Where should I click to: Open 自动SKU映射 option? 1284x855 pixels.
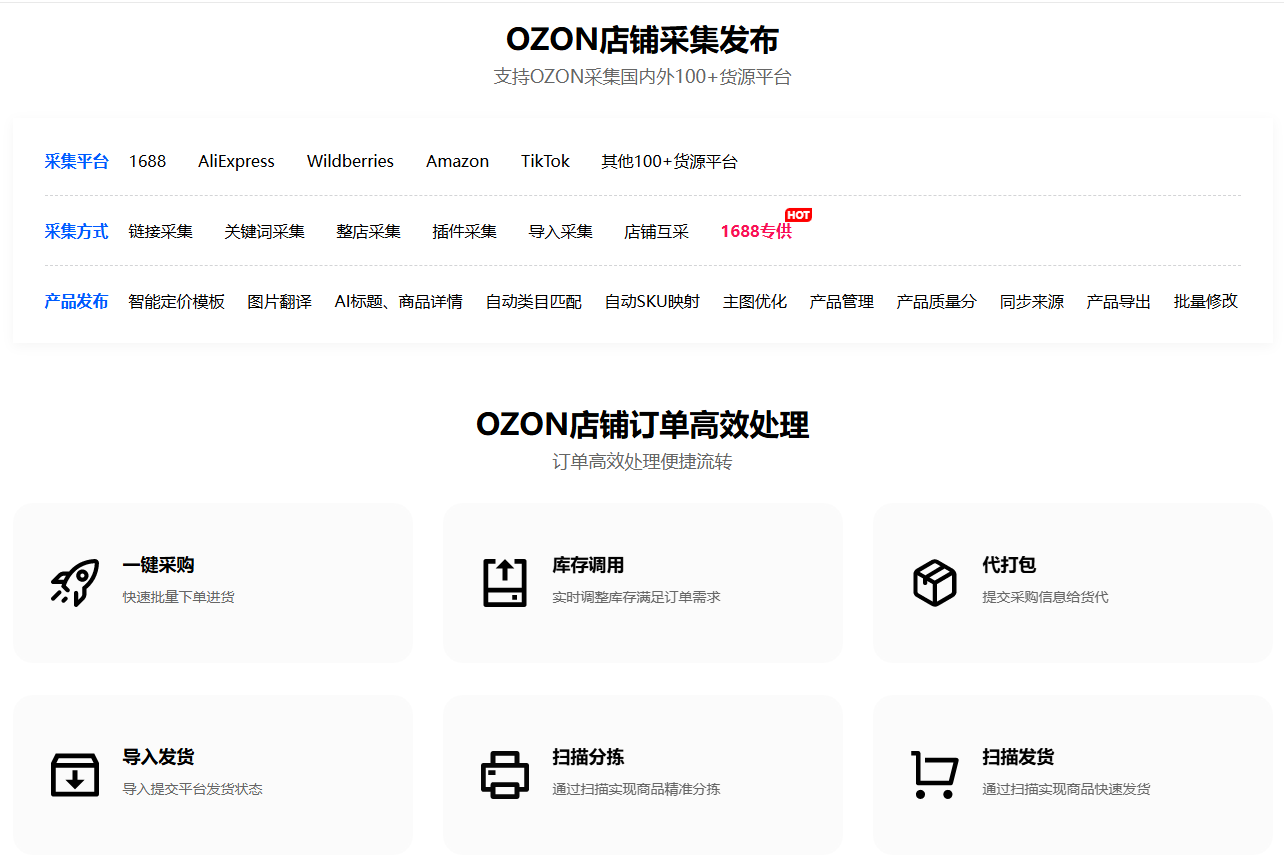click(x=652, y=302)
